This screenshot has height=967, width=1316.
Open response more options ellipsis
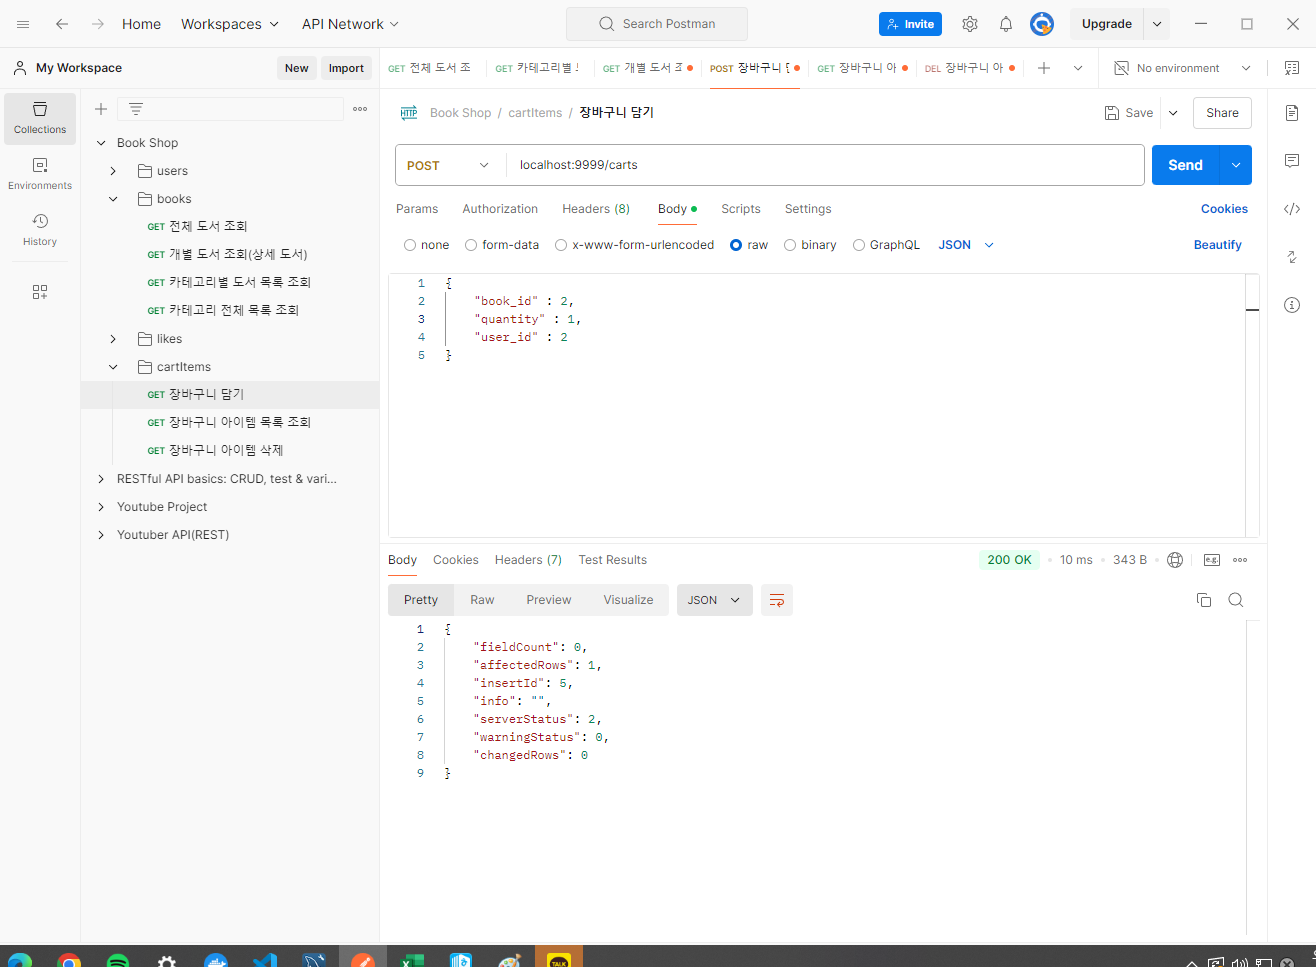[1240, 560]
